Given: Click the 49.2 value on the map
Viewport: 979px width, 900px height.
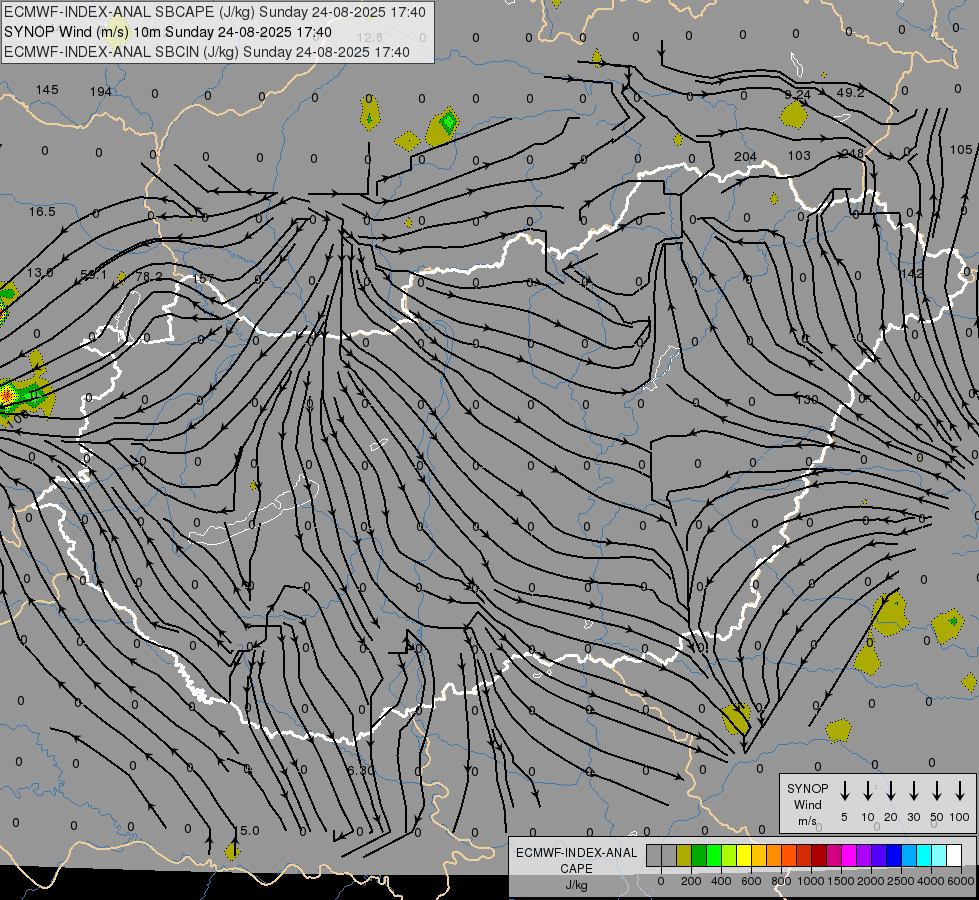Looking at the screenshot, I should (x=850, y=92).
